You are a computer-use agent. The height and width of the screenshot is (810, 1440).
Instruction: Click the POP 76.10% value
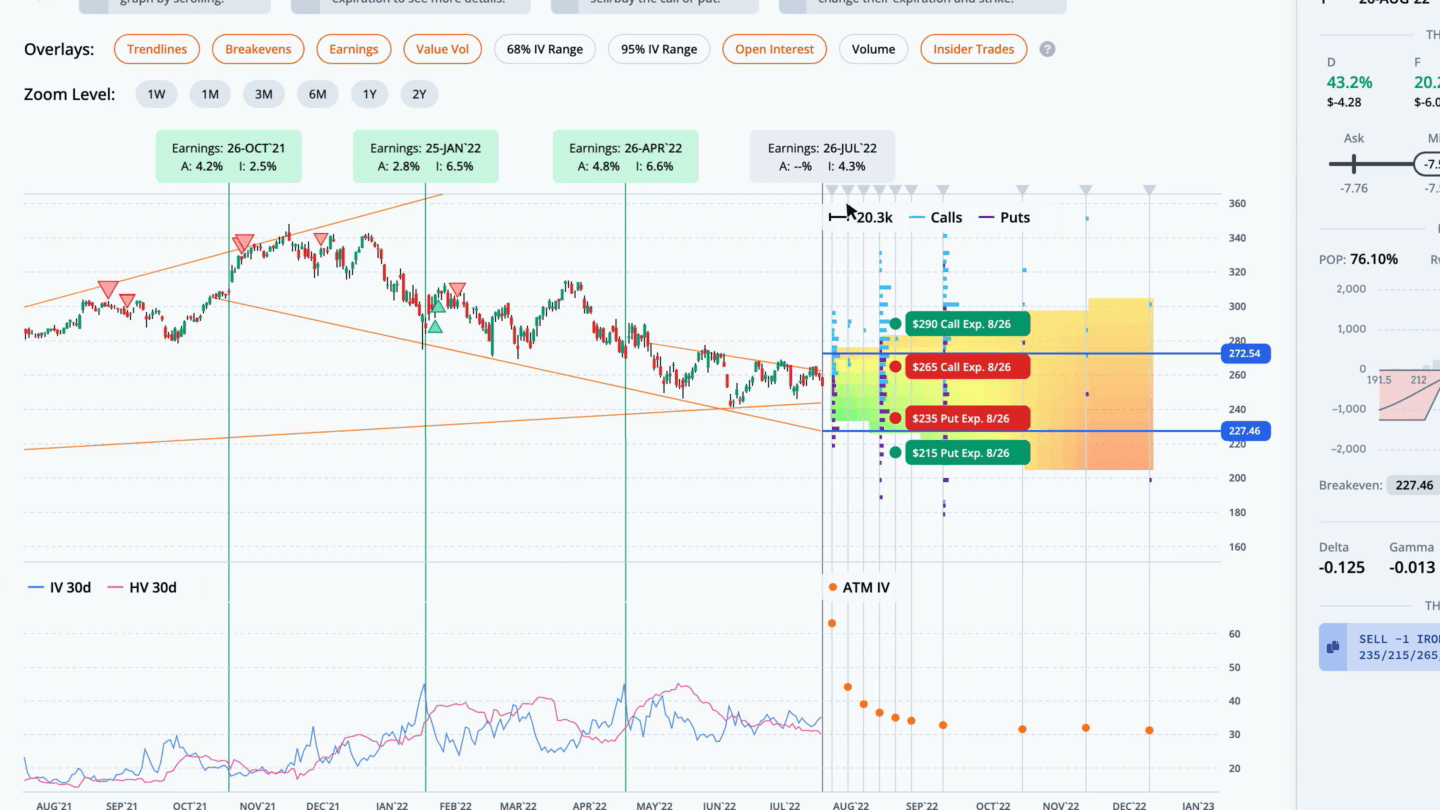pyautogui.click(x=1374, y=259)
